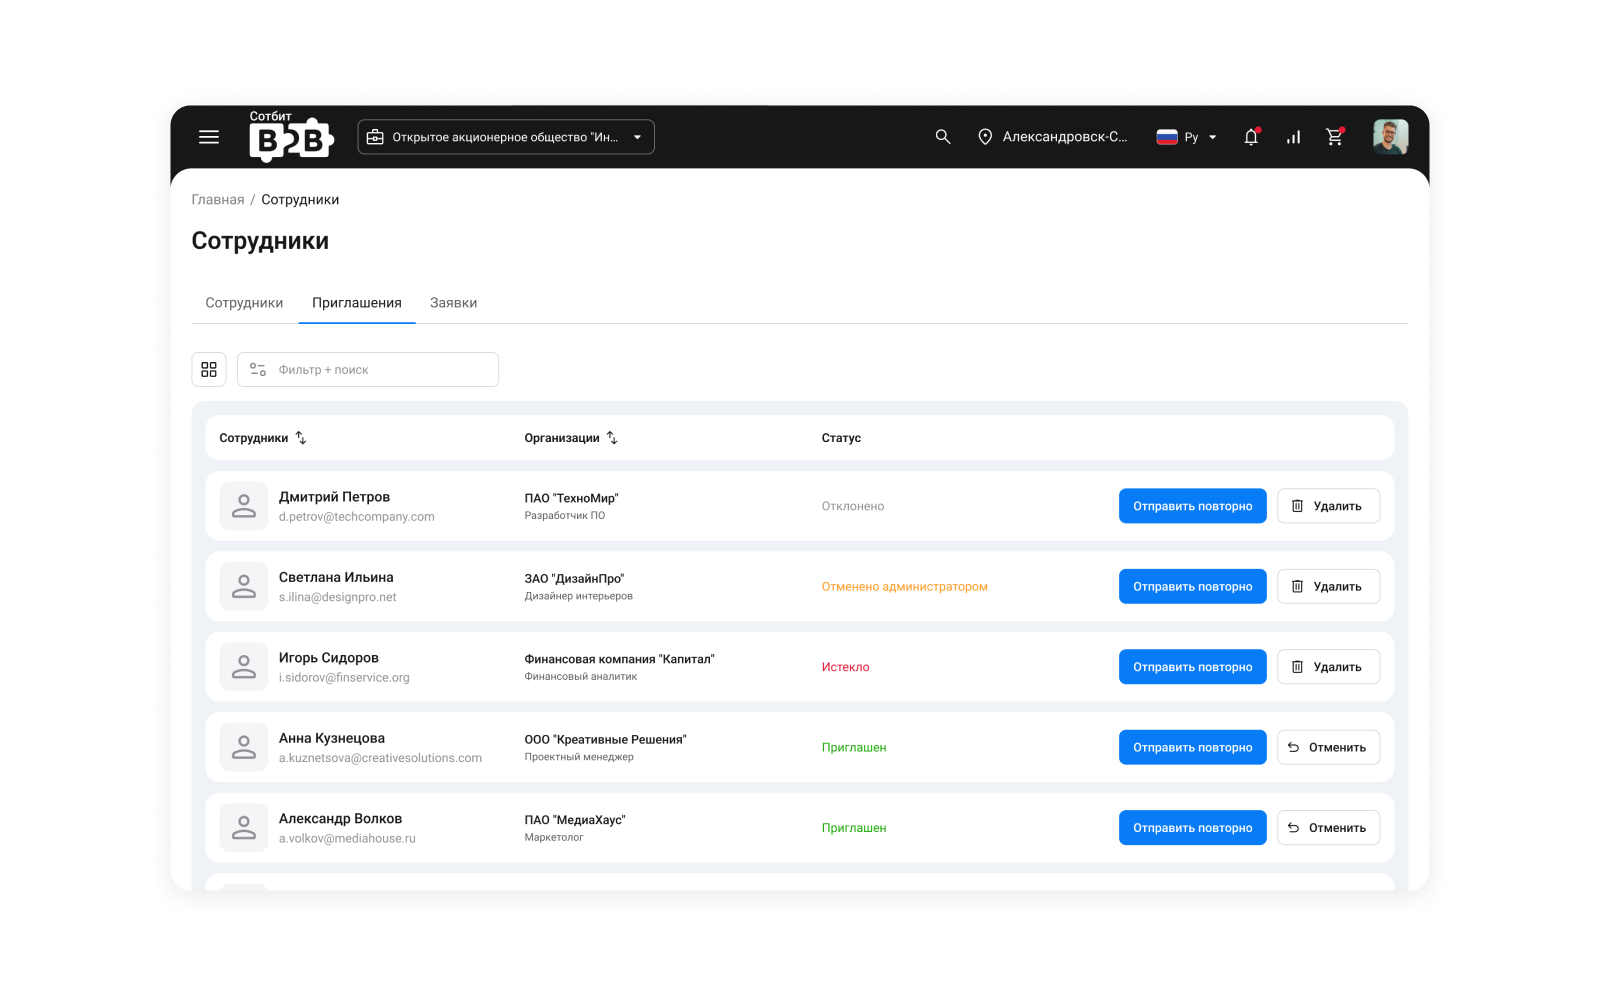Open the hamburger navigation menu
The image size is (1600, 996).
(x=209, y=137)
